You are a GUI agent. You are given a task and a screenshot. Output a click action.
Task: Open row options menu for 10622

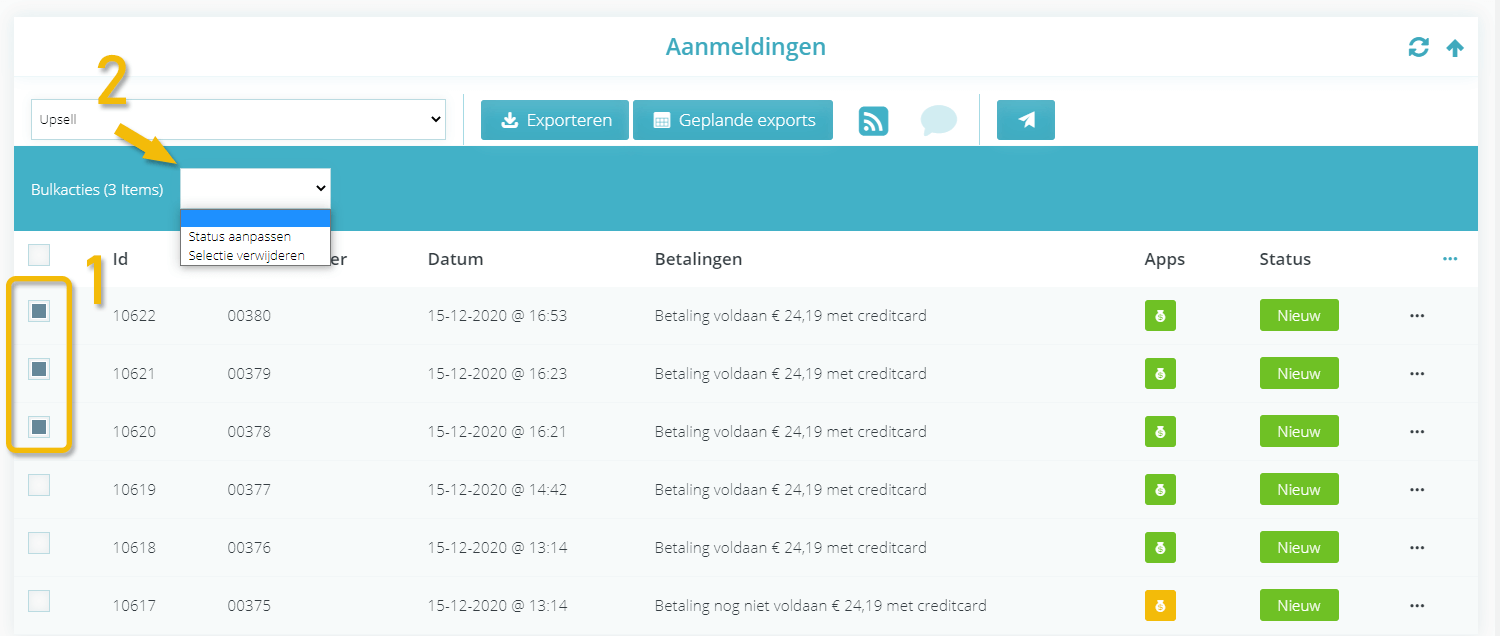click(1416, 316)
